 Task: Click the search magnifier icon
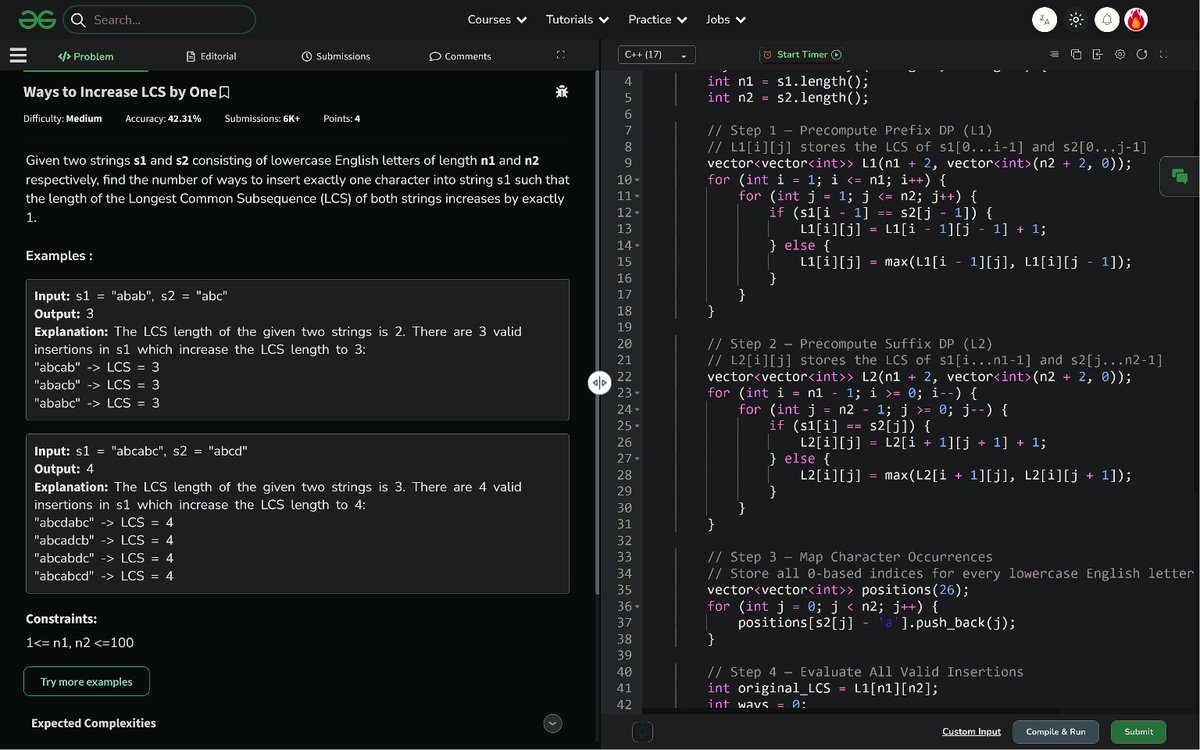(x=79, y=19)
